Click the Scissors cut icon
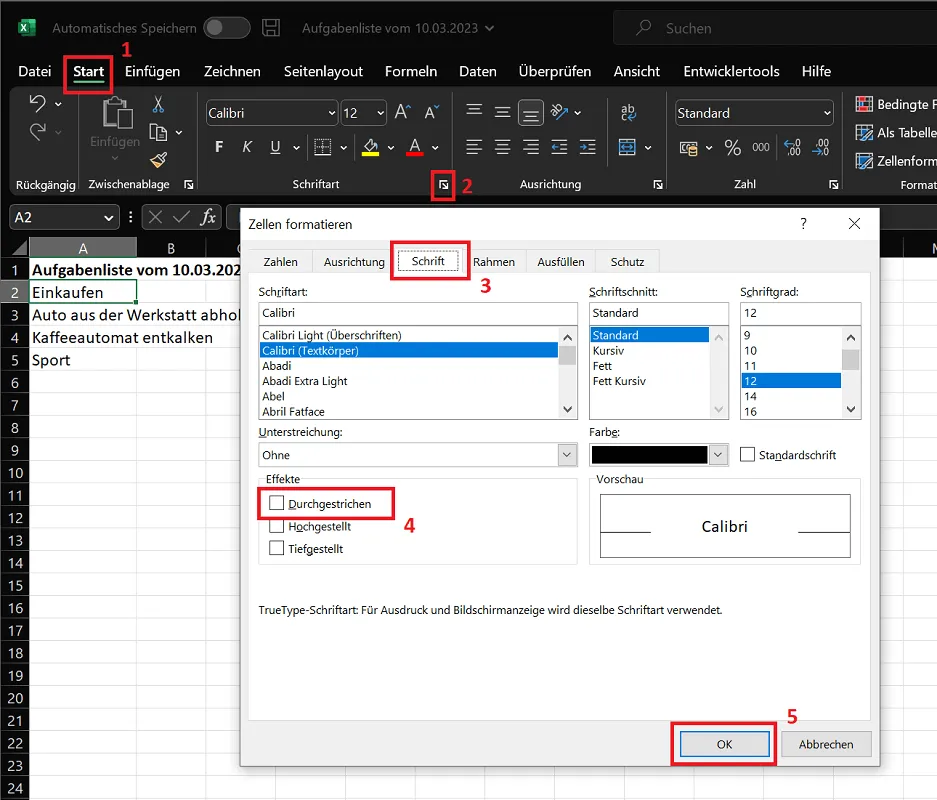The width and height of the screenshot is (937, 800). click(158, 105)
